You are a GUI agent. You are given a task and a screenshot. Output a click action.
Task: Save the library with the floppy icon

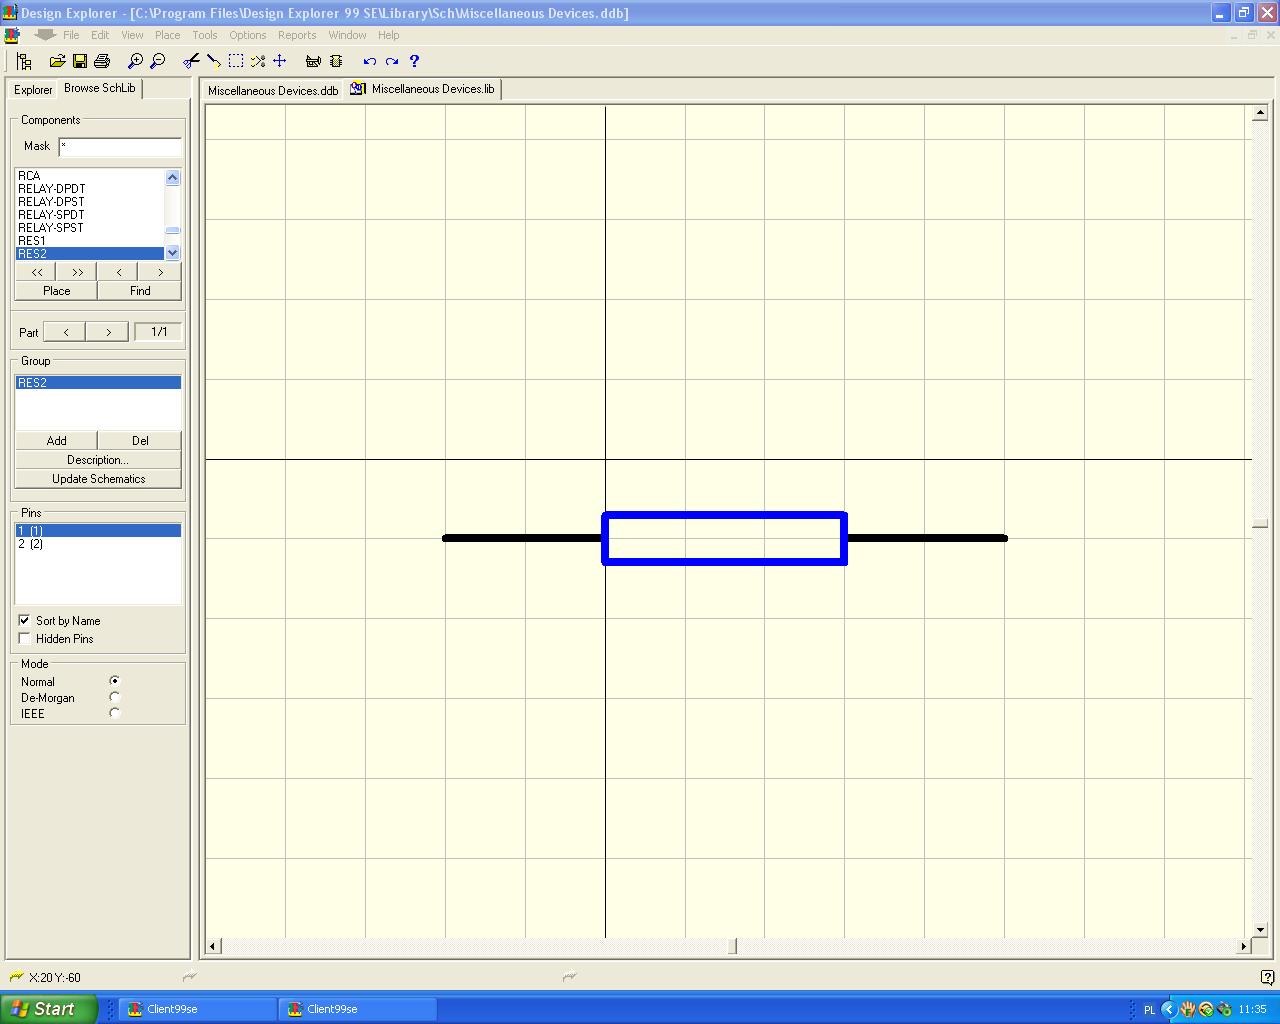tap(80, 61)
